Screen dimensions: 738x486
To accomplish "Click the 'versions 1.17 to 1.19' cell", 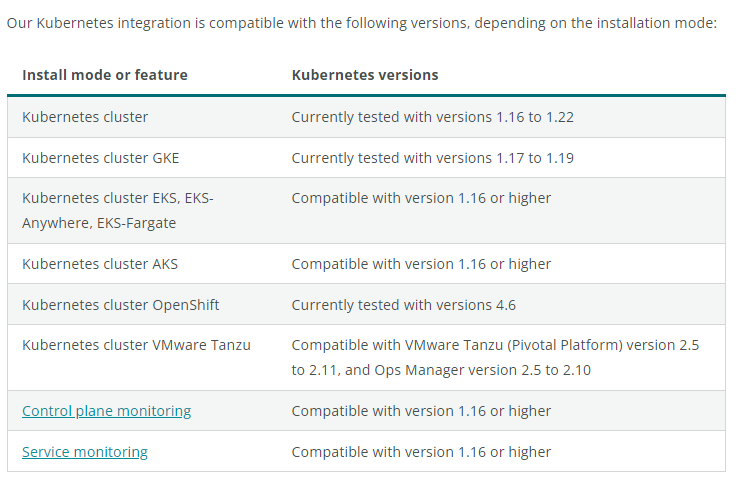I will (432, 158).
